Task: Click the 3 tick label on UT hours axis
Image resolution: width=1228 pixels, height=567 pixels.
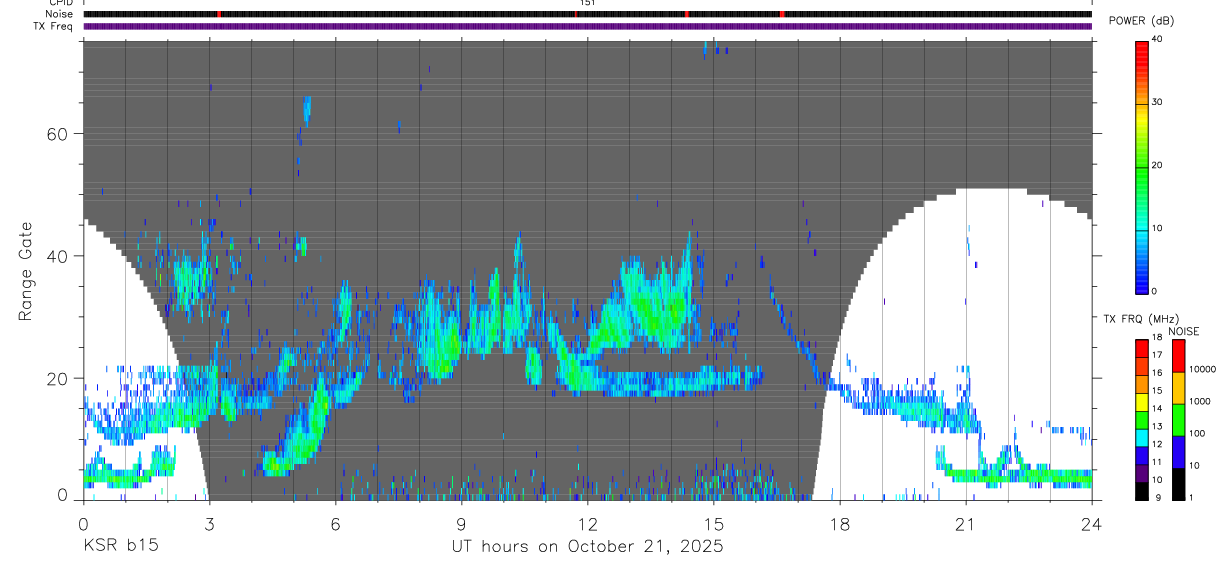Action: coord(209,524)
